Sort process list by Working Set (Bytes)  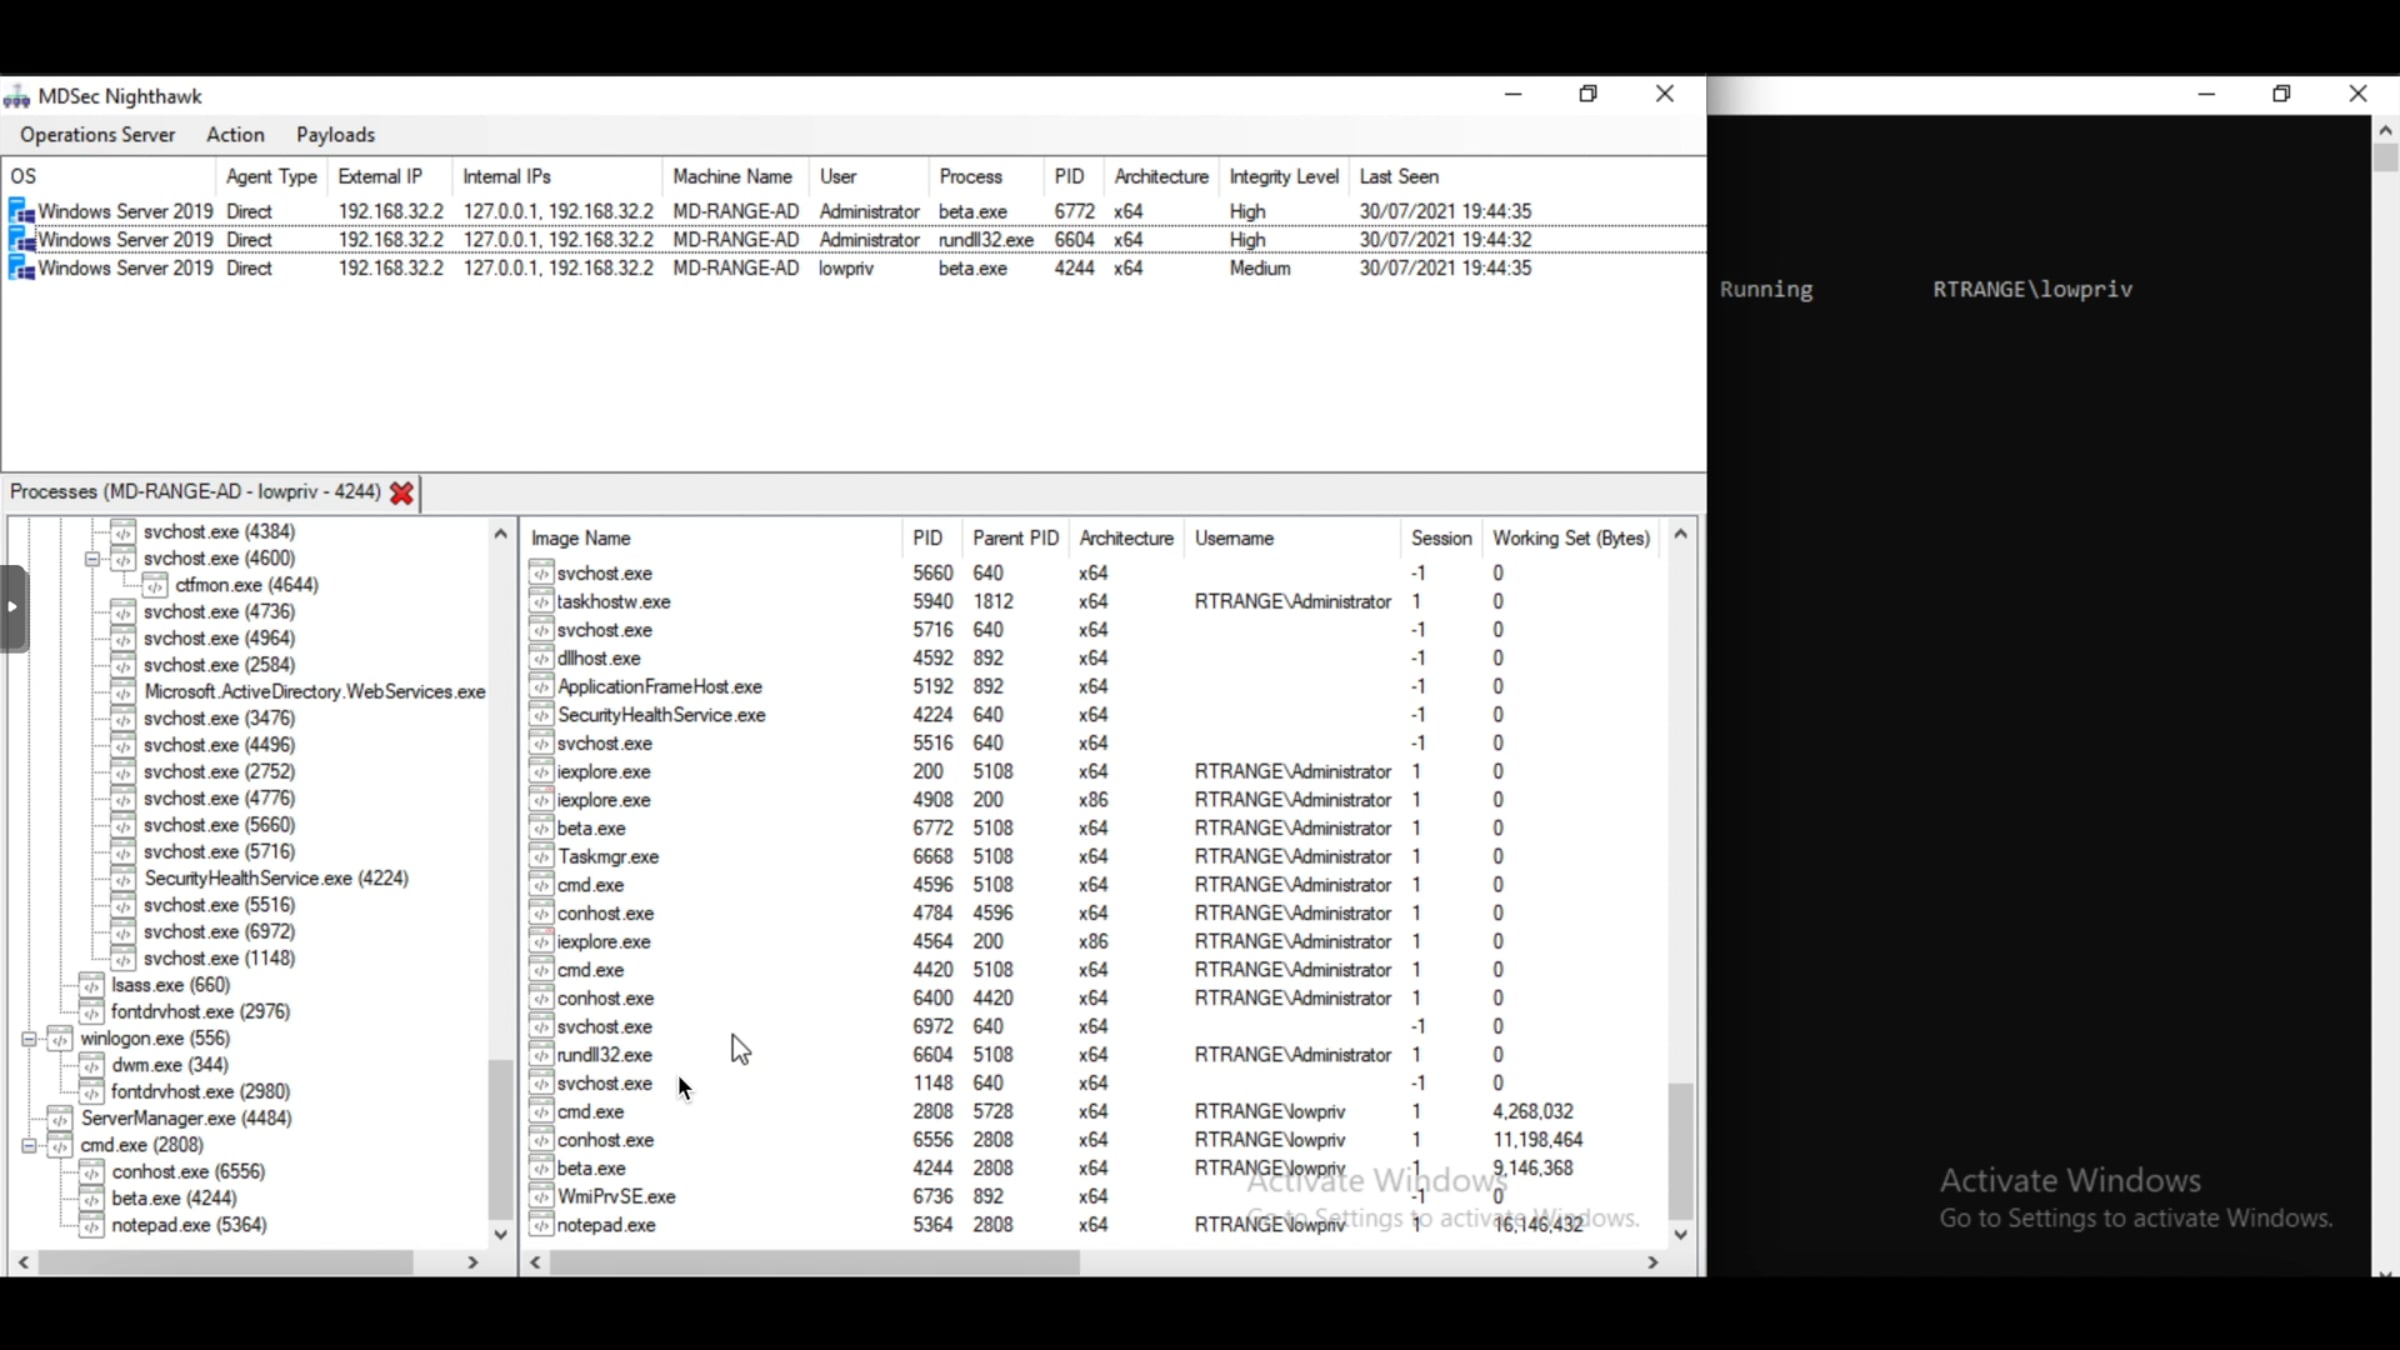point(1571,539)
